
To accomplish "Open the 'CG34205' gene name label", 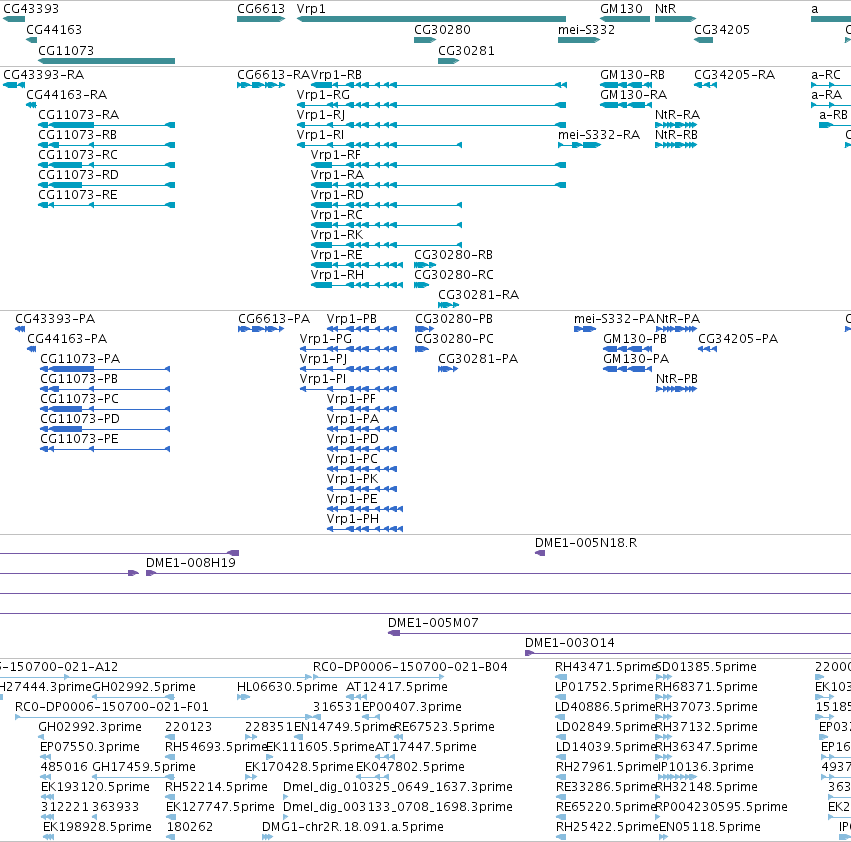I will tap(722, 30).
